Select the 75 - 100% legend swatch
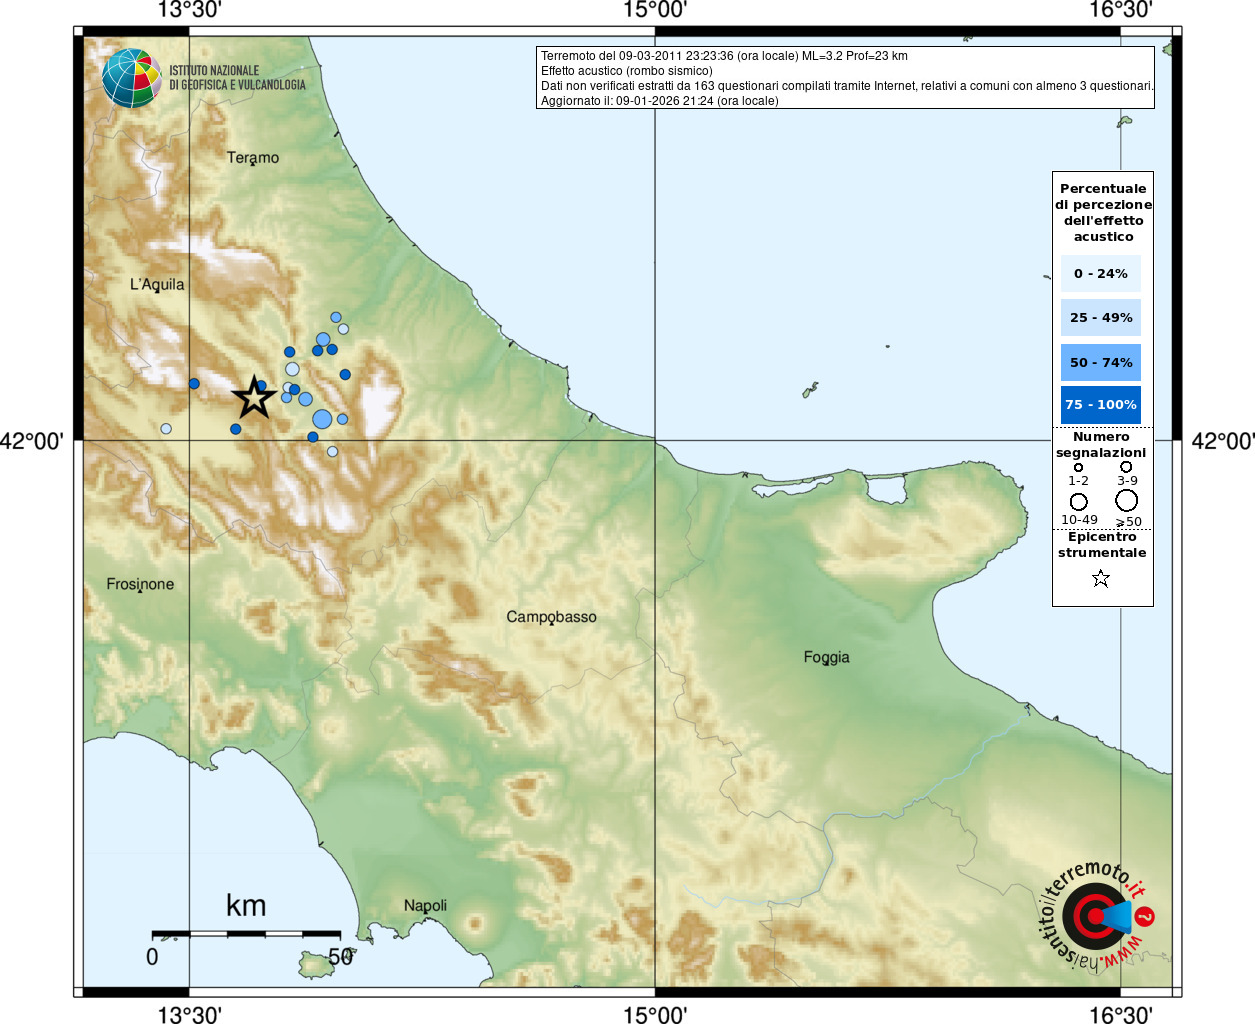 tap(1100, 404)
